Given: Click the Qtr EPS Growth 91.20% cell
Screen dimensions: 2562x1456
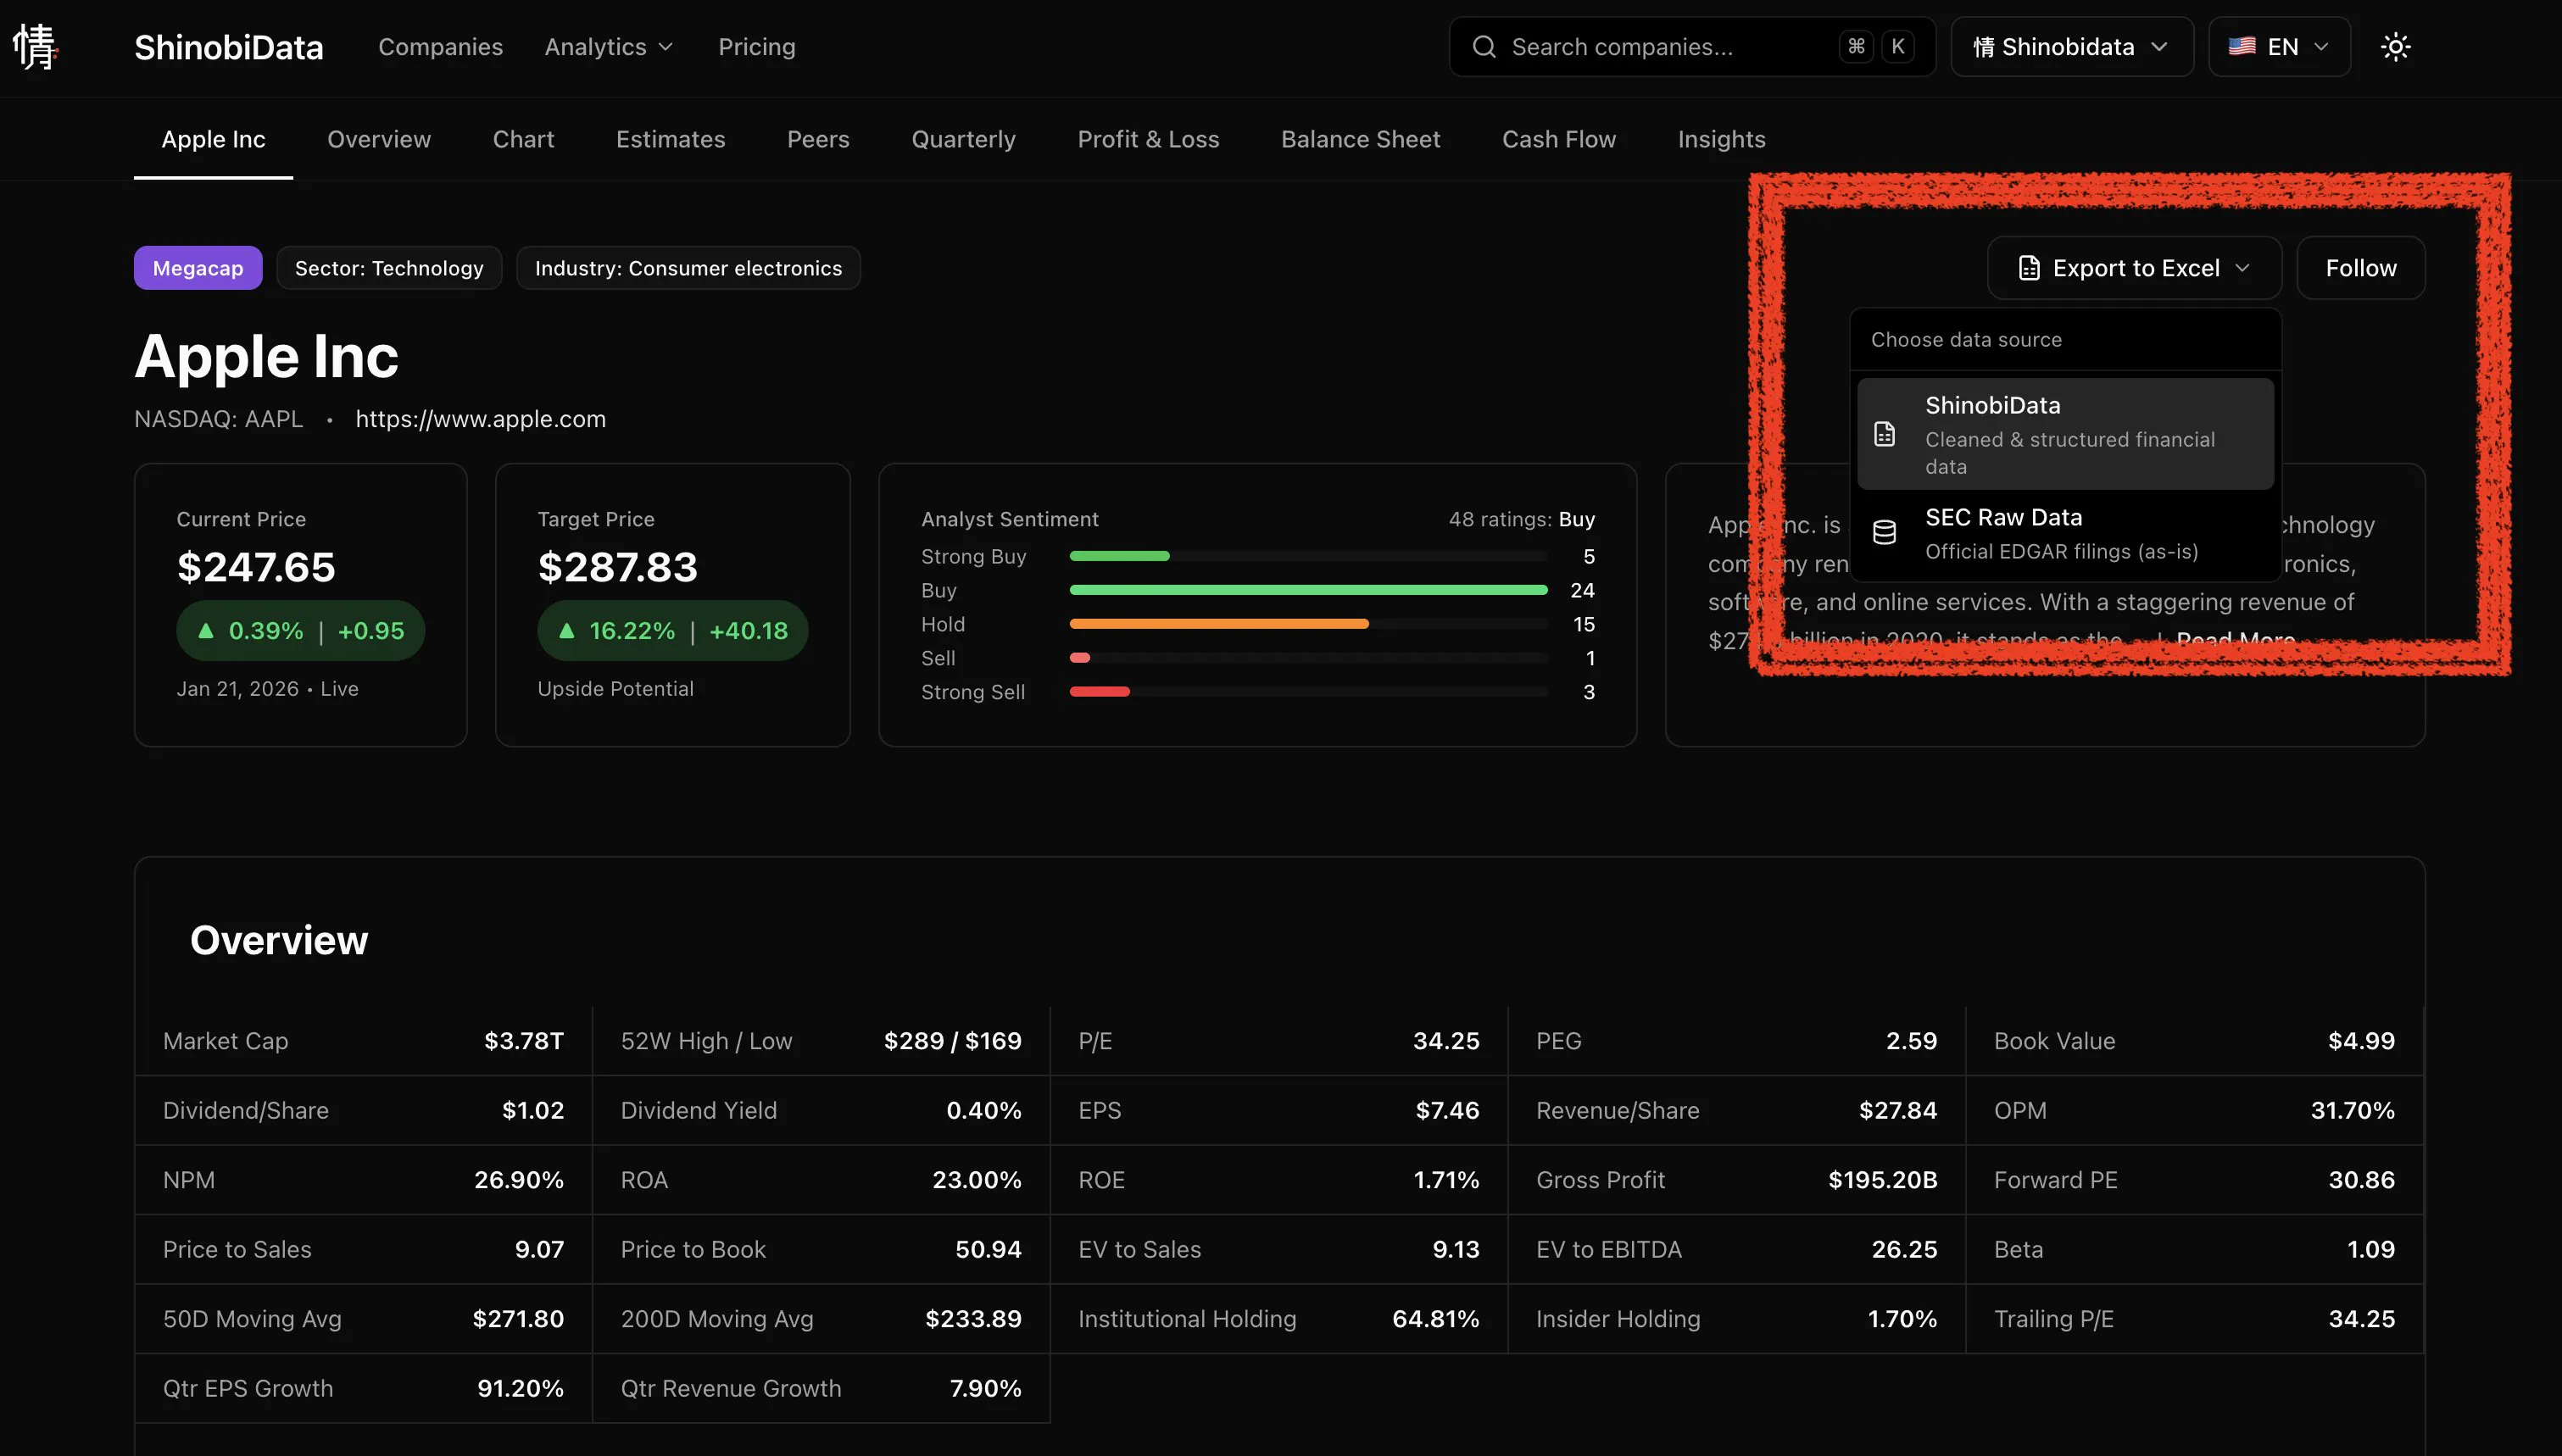Looking at the screenshot, I should pos(363,1388).
